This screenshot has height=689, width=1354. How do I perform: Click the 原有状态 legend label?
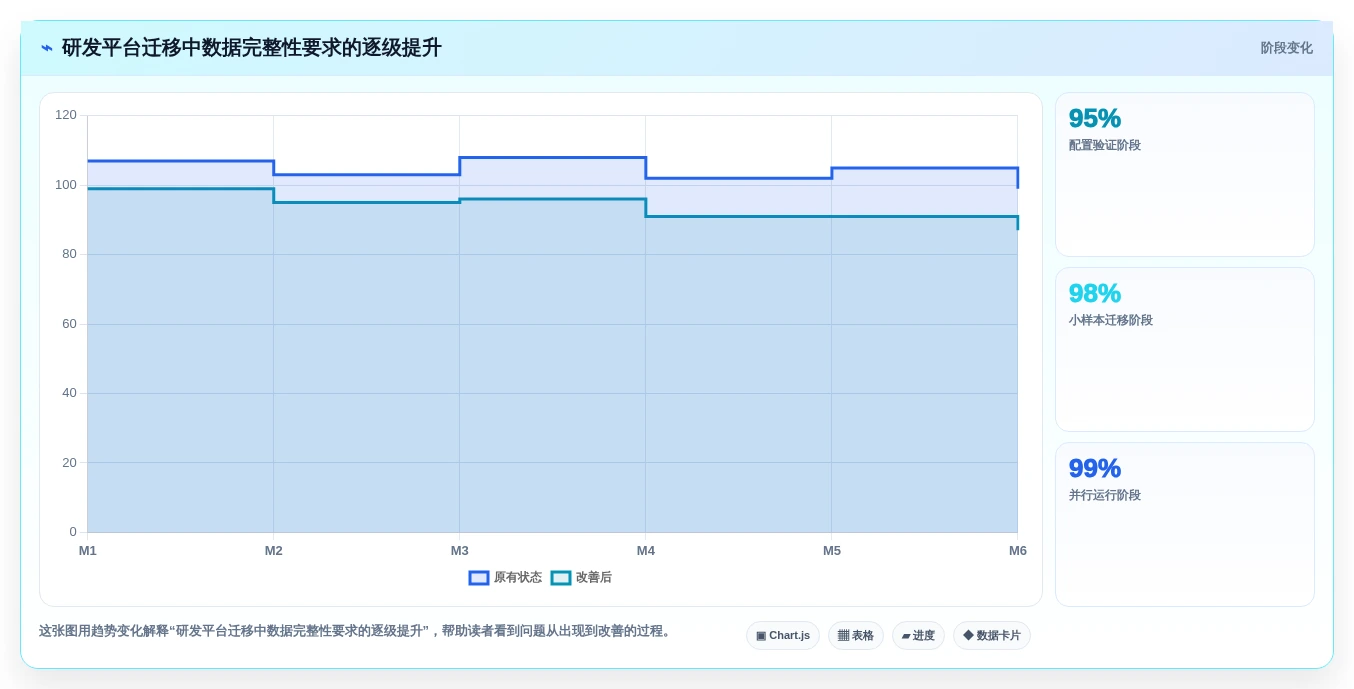518,578
